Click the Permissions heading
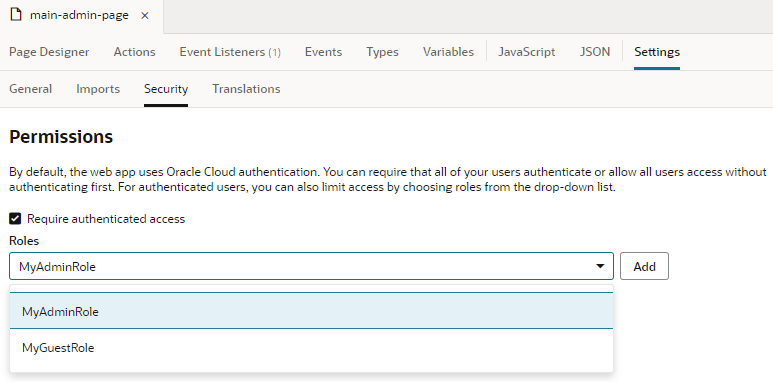The image size is (773, 382). [61, 137]
